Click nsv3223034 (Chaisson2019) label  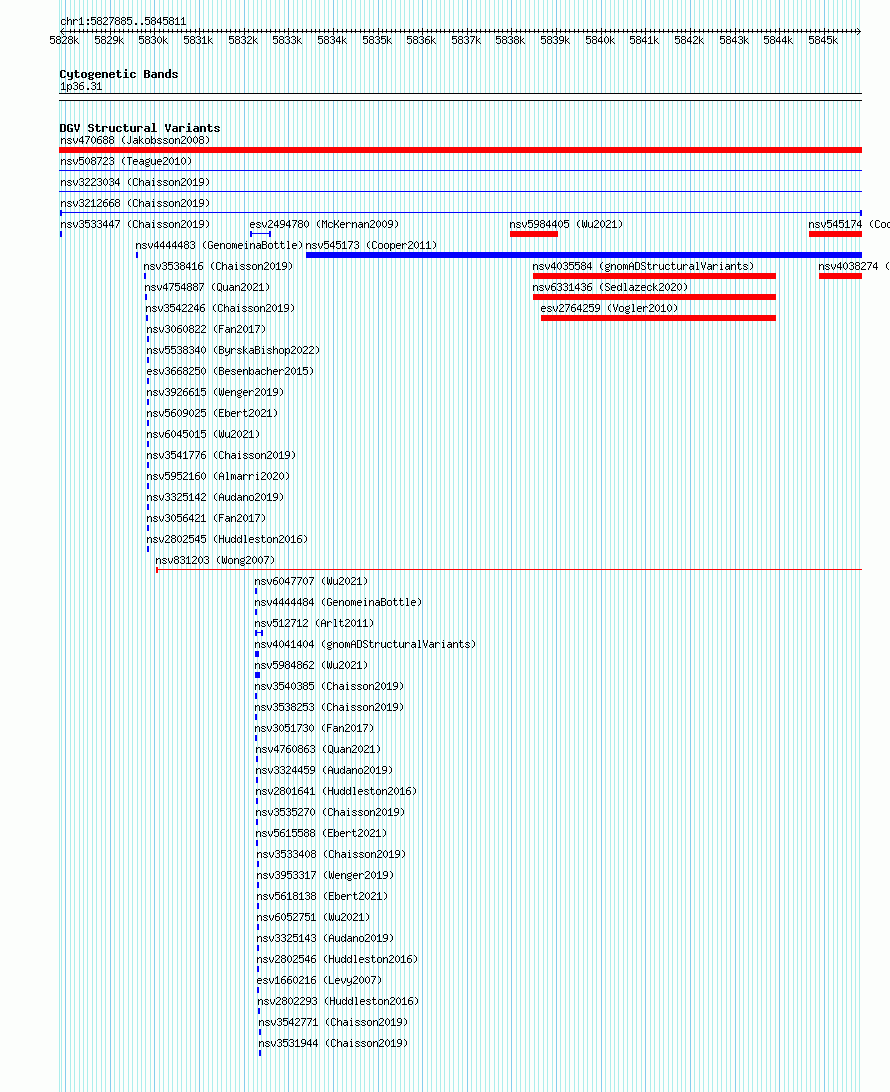134,182
